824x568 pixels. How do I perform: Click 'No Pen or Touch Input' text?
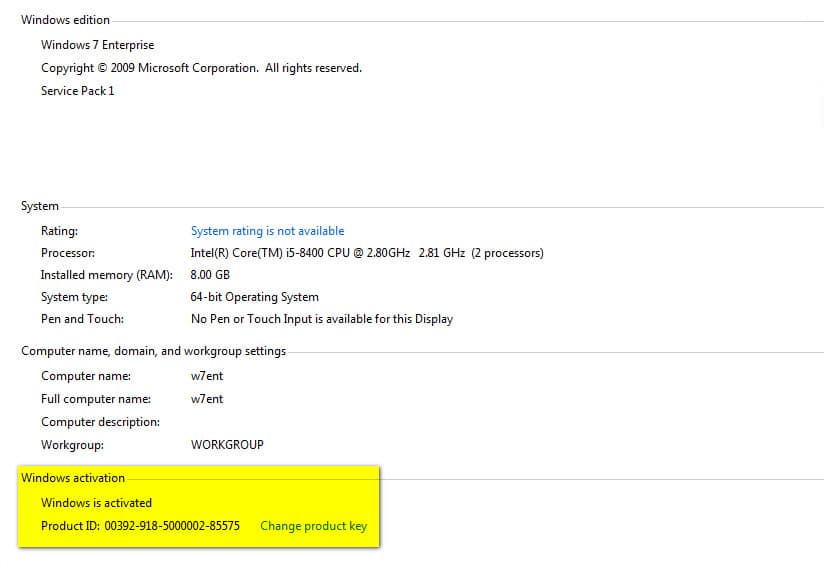pyautogui.click(x=322, y=319)
